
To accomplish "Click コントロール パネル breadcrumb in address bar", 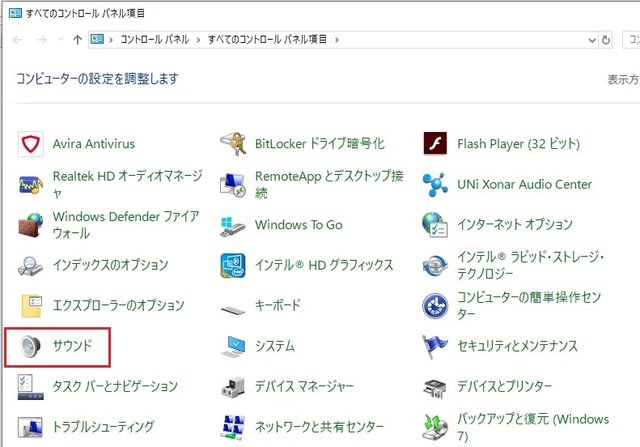I will click(154, 39).
